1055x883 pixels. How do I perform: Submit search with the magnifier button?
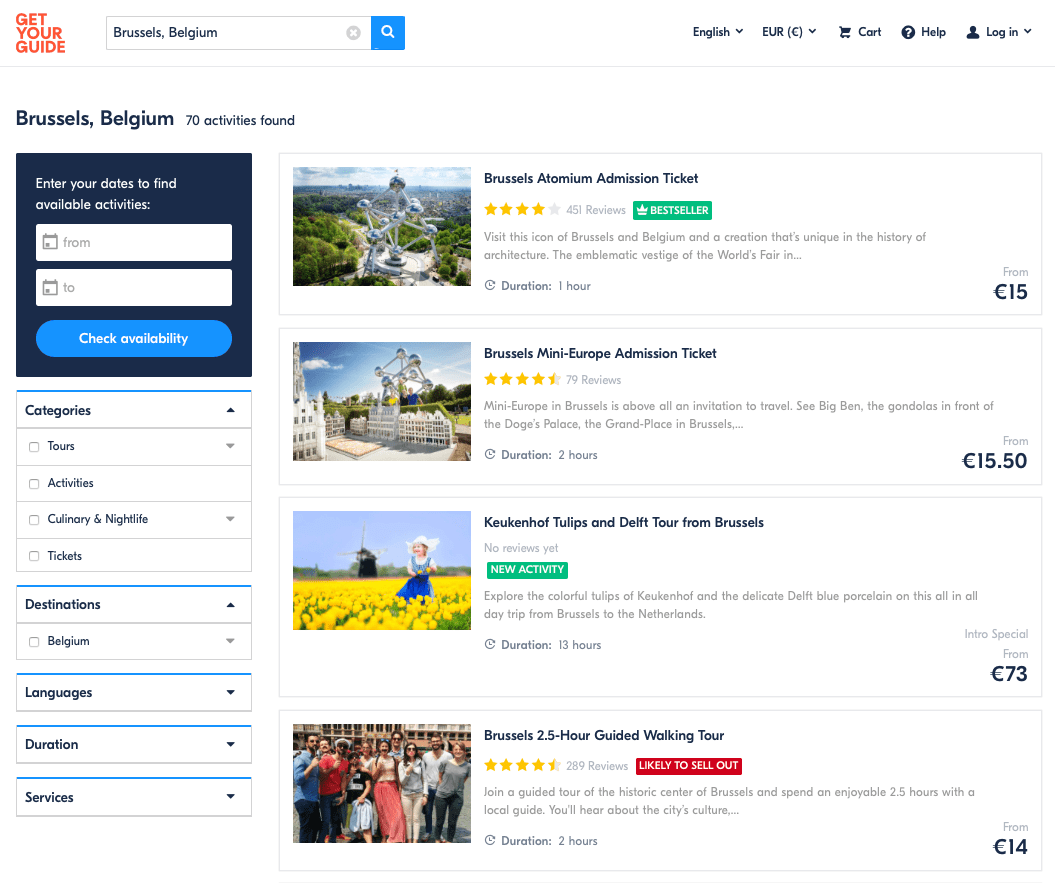point(388,32)
